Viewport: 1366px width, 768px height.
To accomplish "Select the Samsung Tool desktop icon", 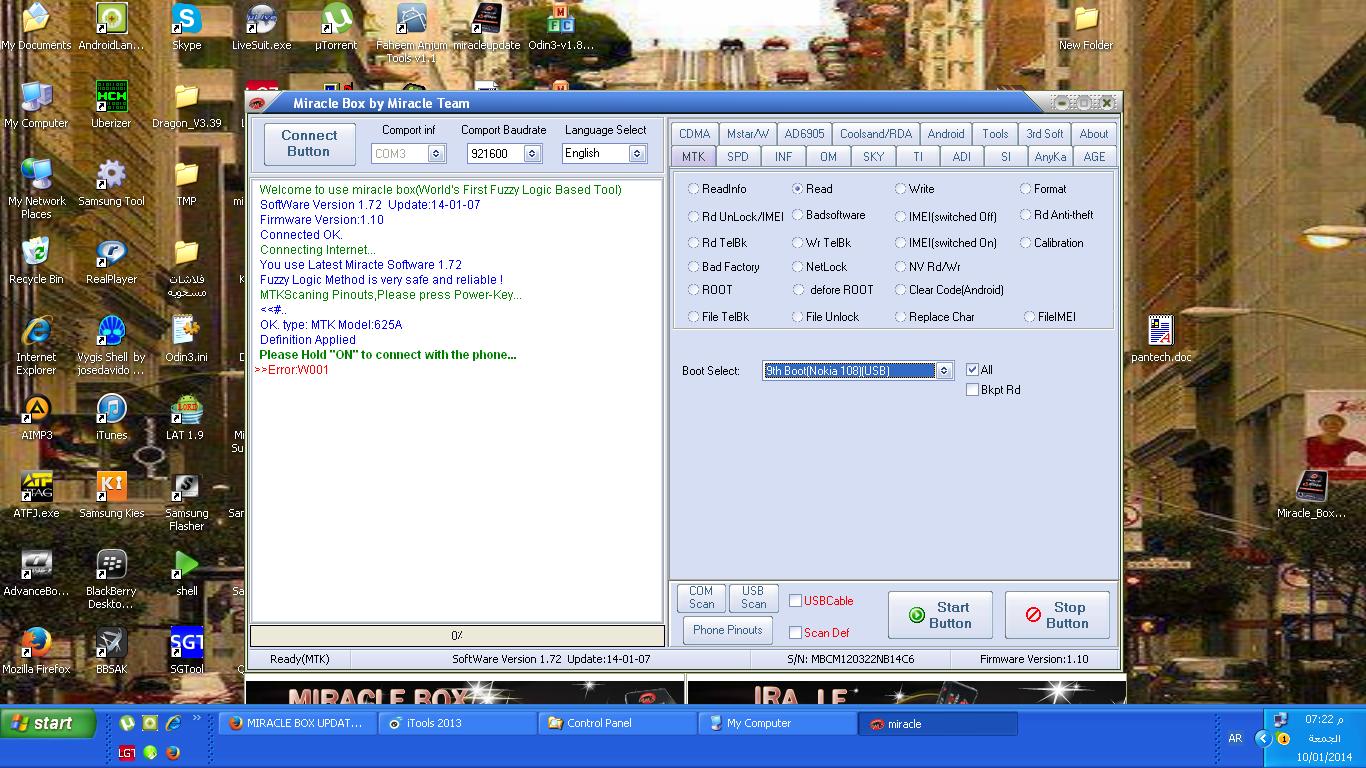I will (x=111, y=183).
